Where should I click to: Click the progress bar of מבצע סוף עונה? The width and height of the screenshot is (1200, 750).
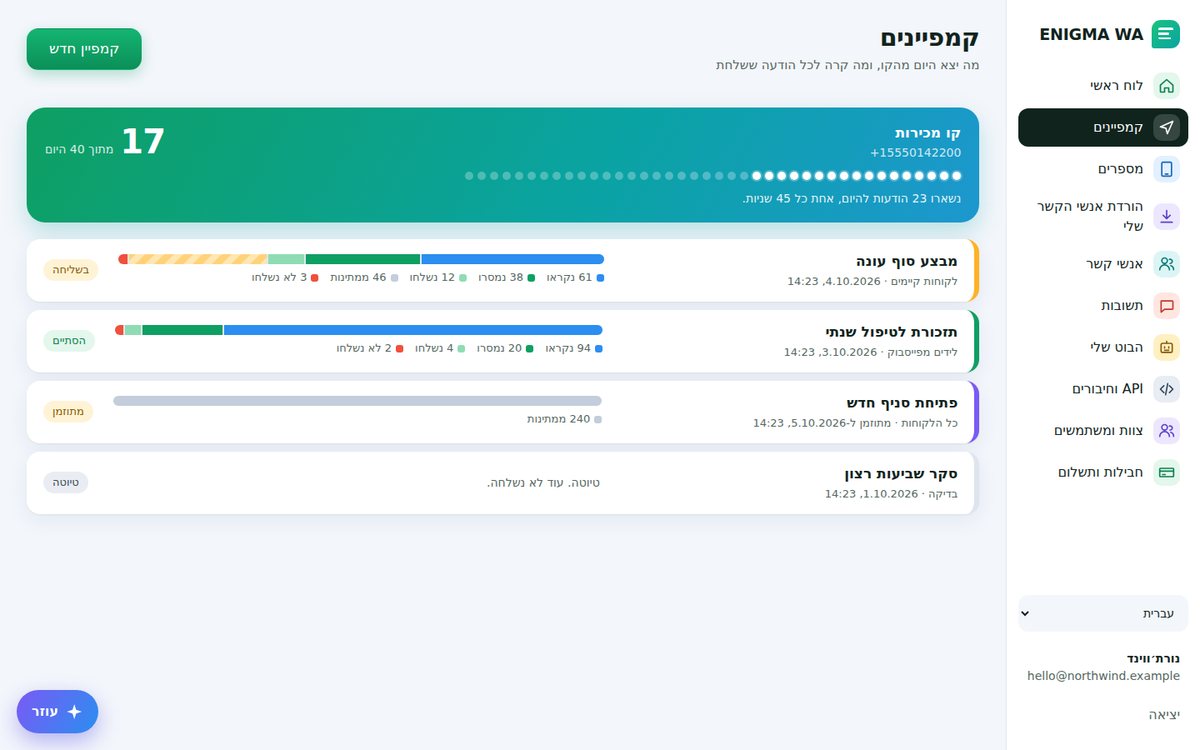(x=361, y=259)
